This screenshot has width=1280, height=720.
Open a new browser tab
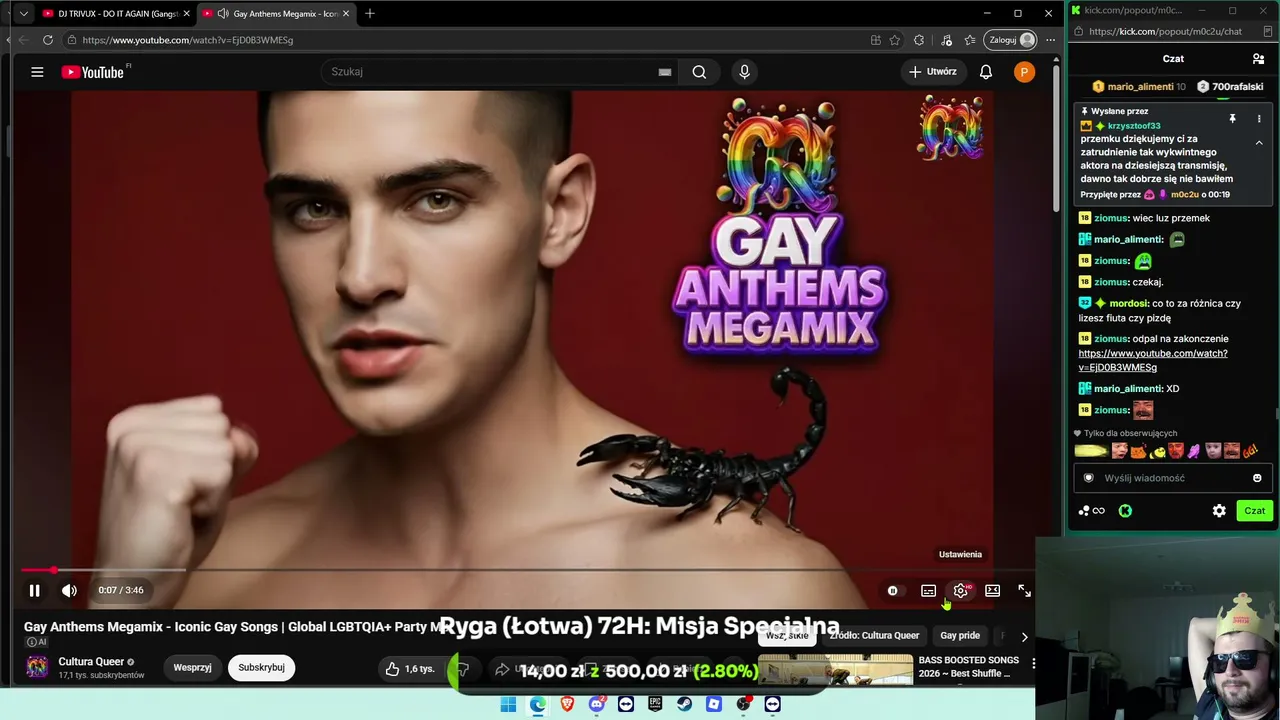(370, 14)
